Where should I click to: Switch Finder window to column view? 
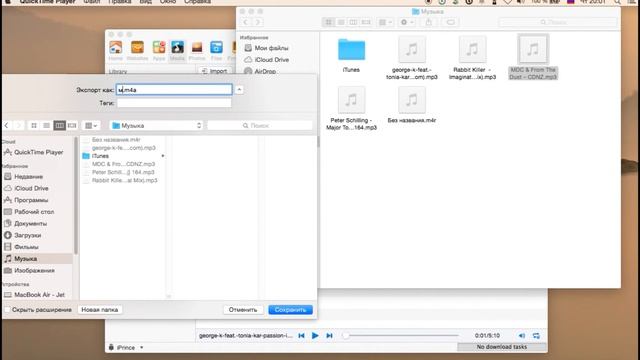tap(353, 22)
